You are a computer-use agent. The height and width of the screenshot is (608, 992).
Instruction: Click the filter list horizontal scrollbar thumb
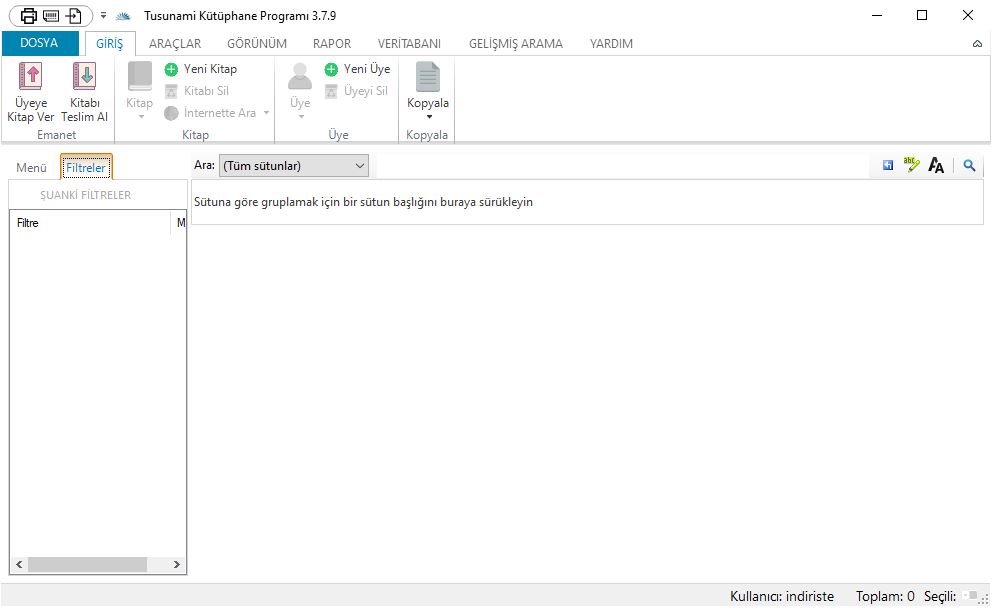click(x=87, y=564)
